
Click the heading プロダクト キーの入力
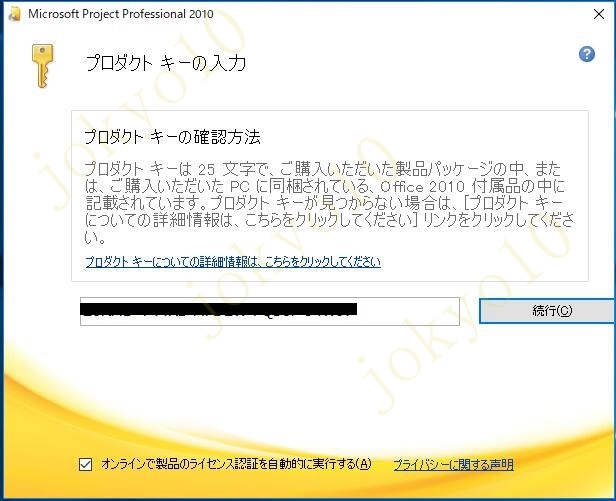[166, 63]
